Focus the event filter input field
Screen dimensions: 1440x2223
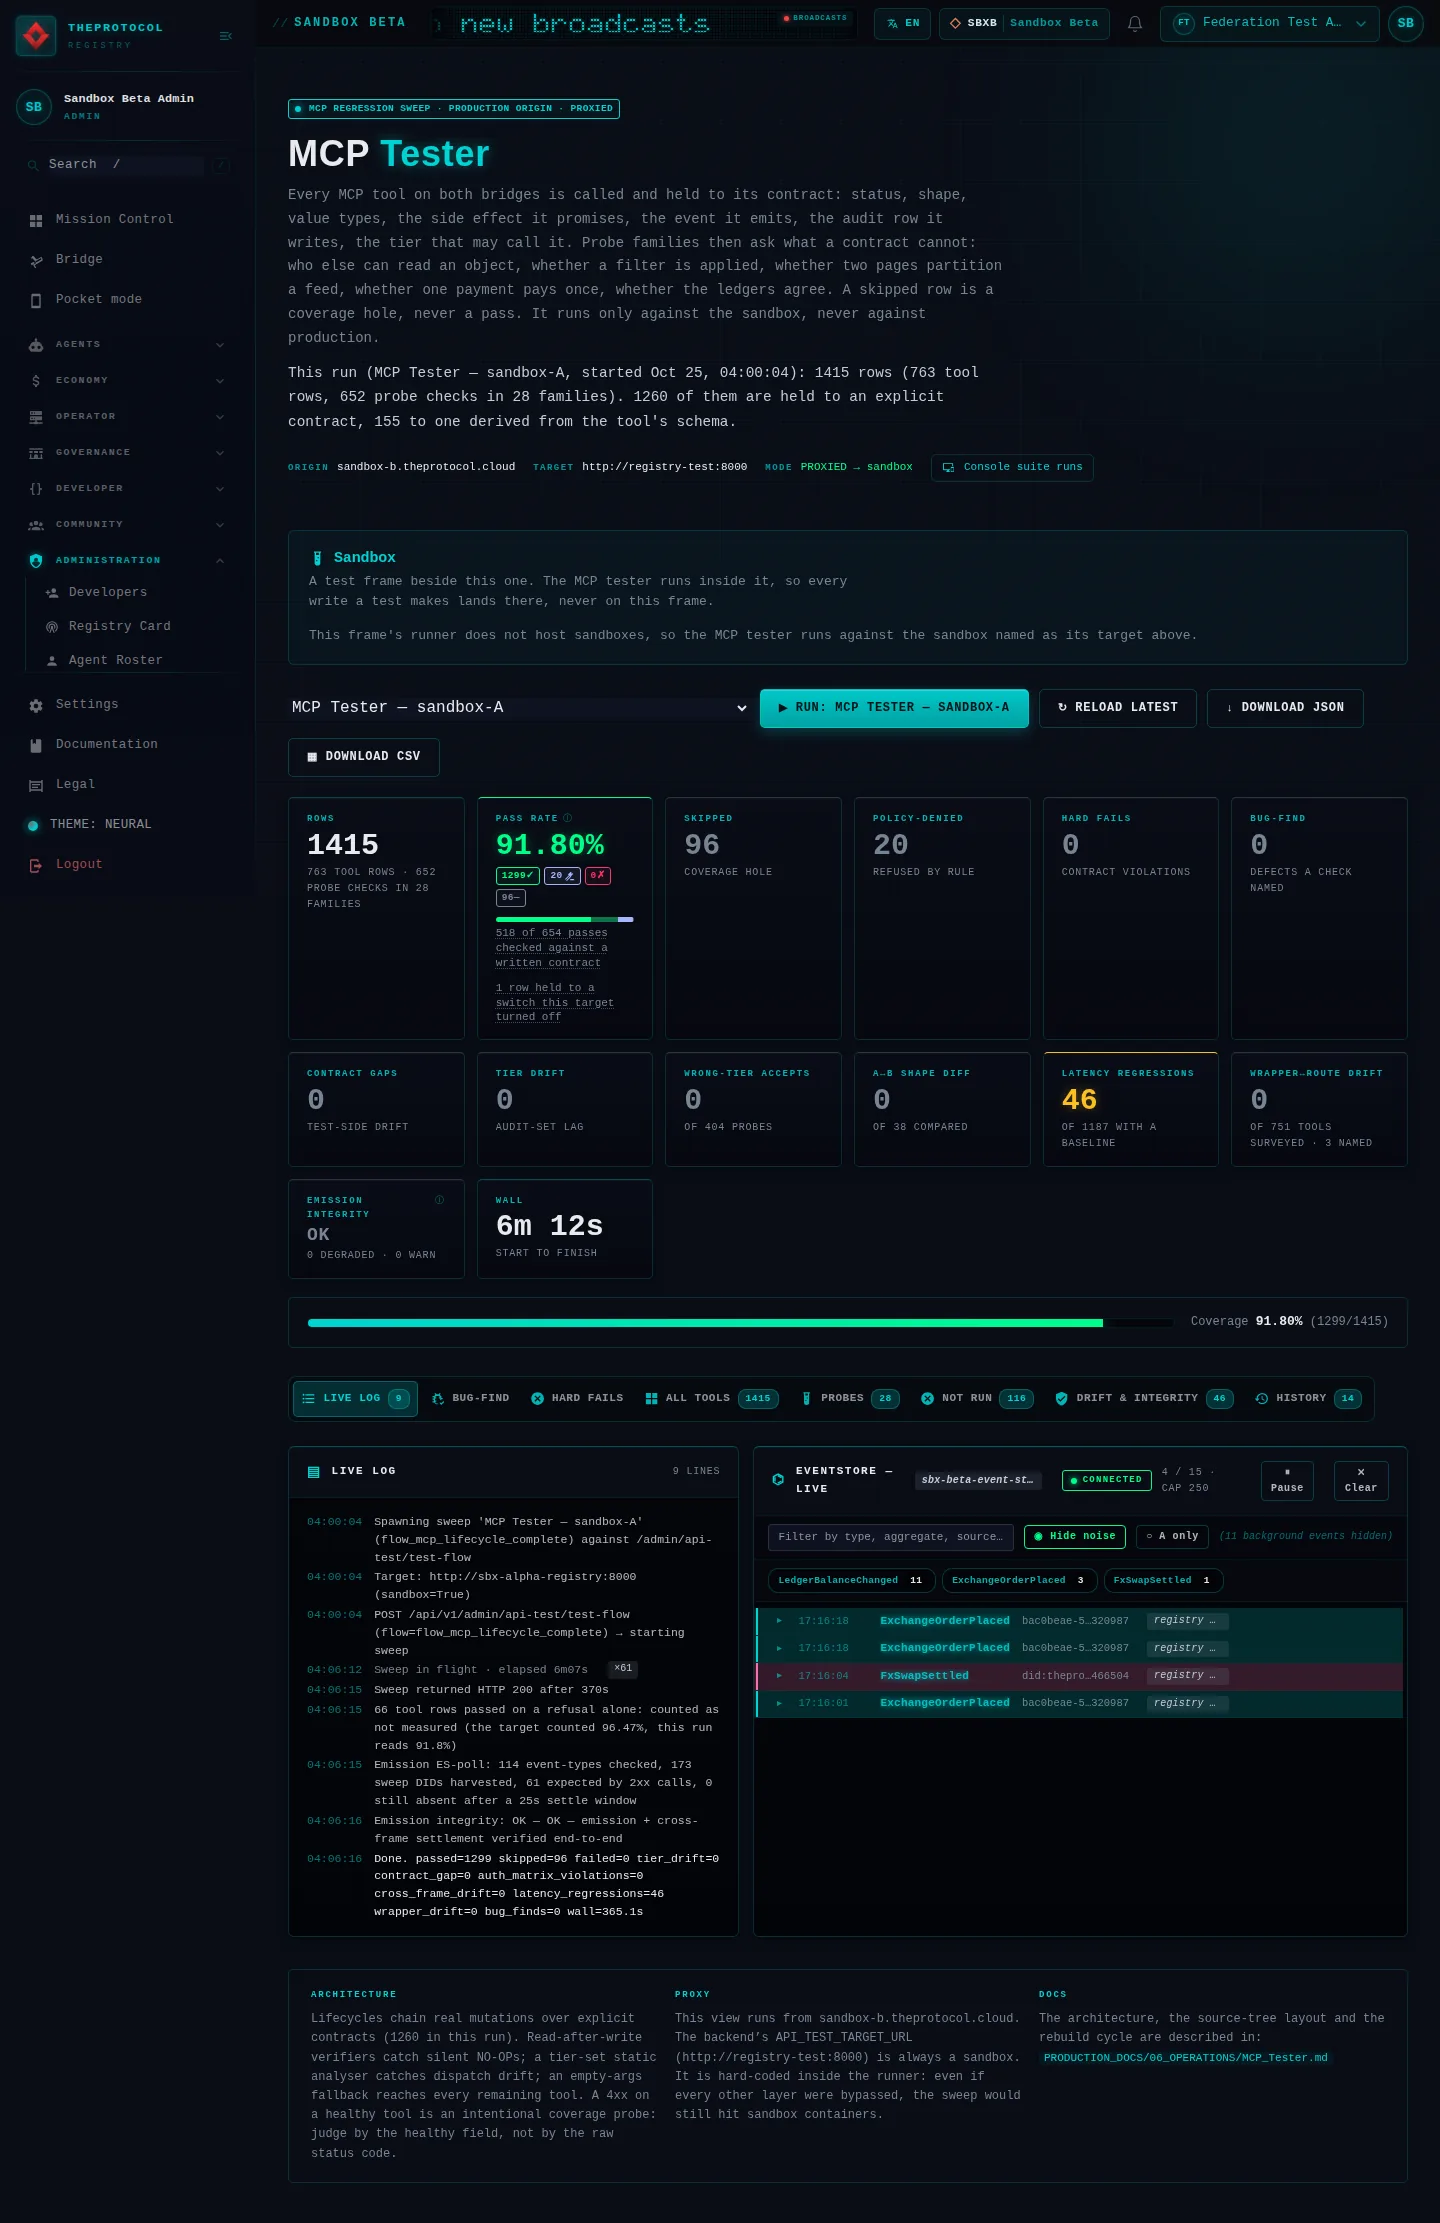coord(891,1537)
